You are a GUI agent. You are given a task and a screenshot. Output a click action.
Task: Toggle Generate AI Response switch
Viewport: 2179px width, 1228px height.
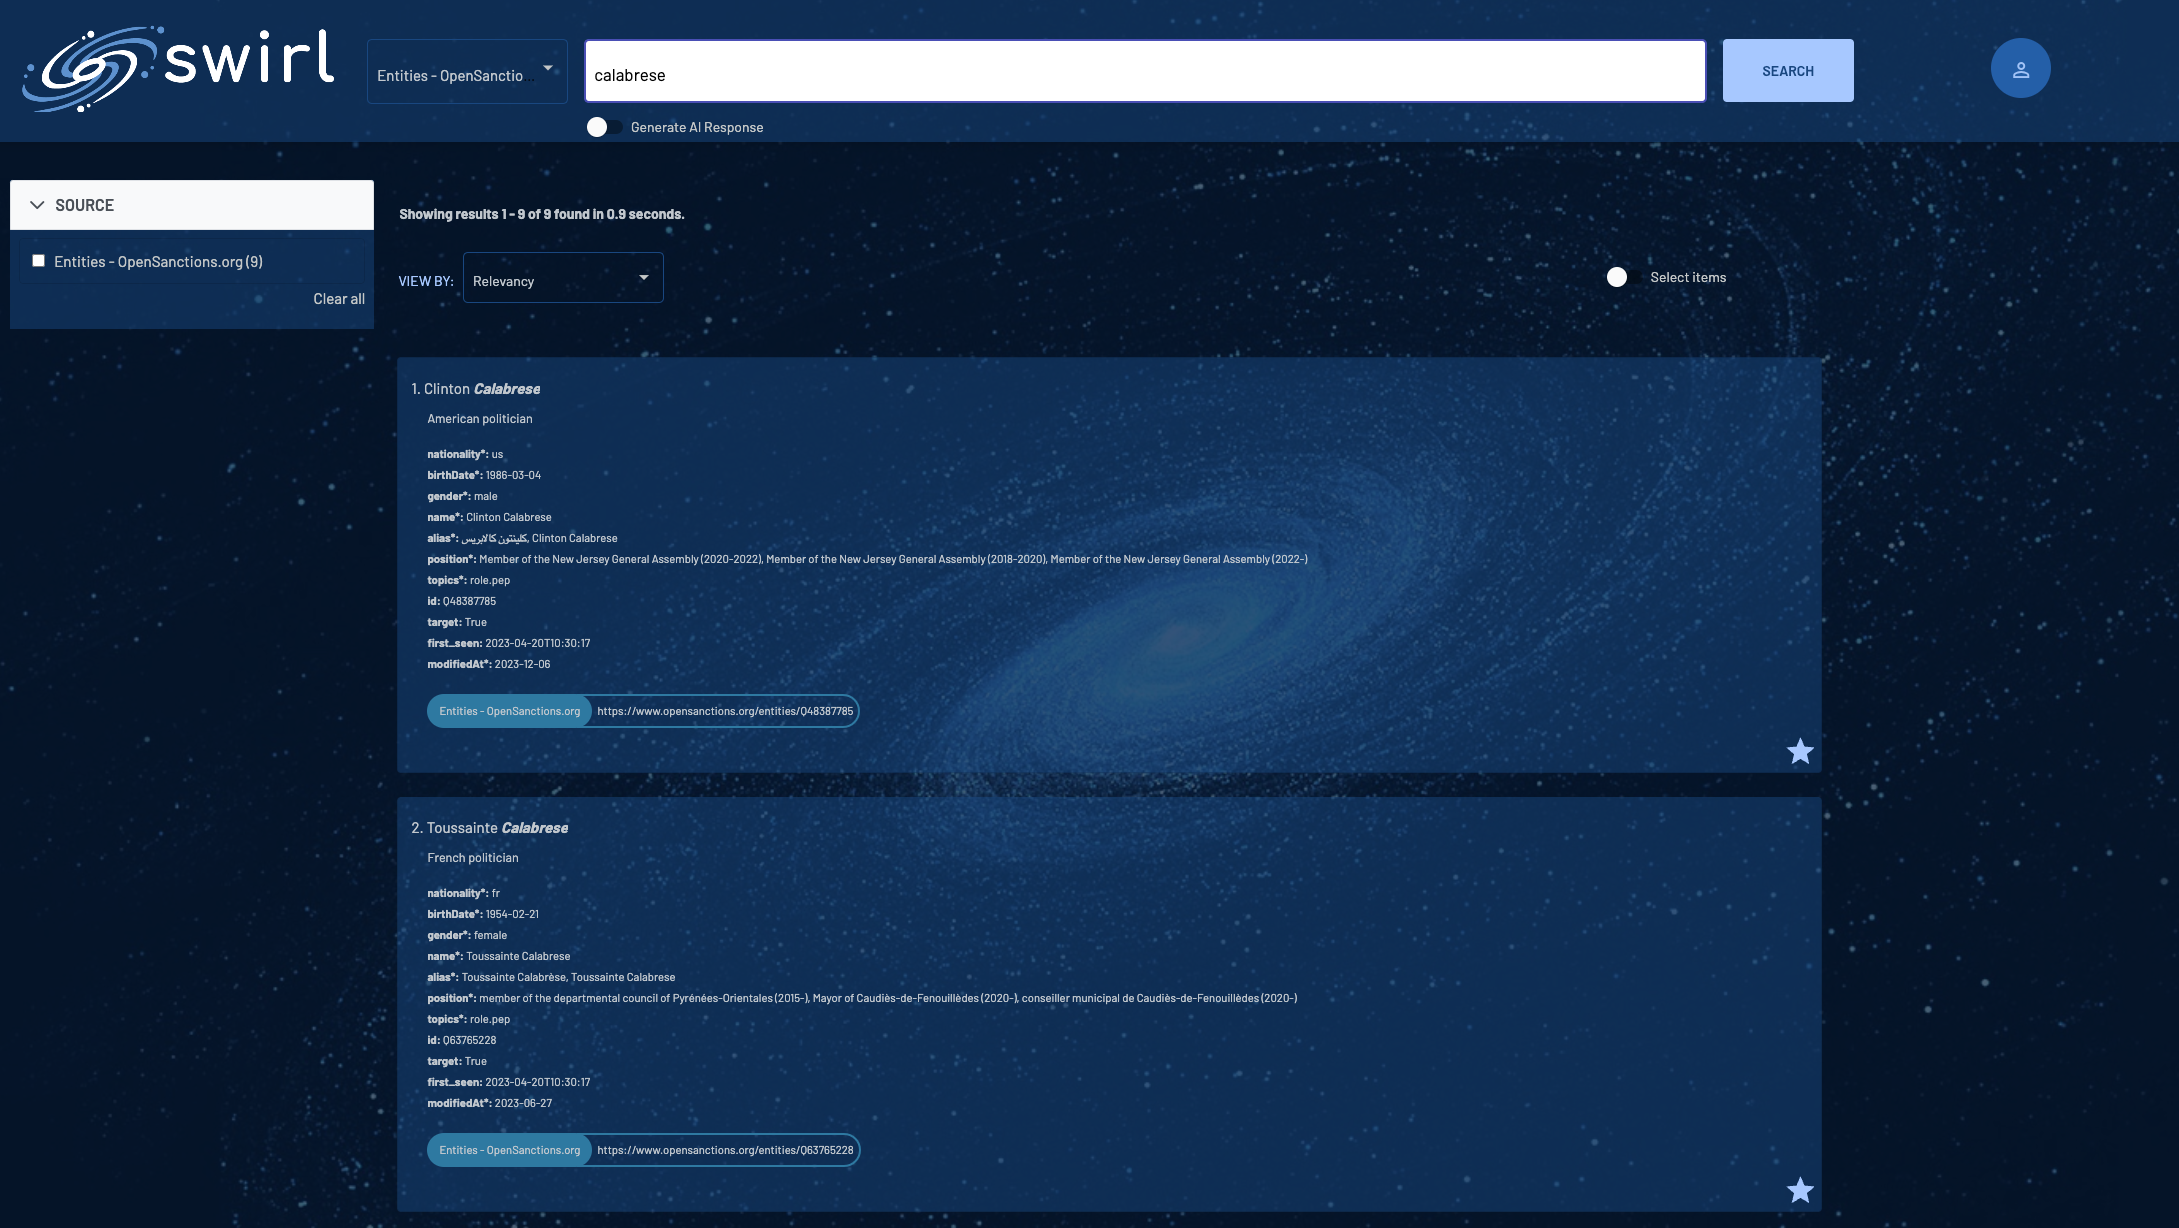(x=603, y=127)
